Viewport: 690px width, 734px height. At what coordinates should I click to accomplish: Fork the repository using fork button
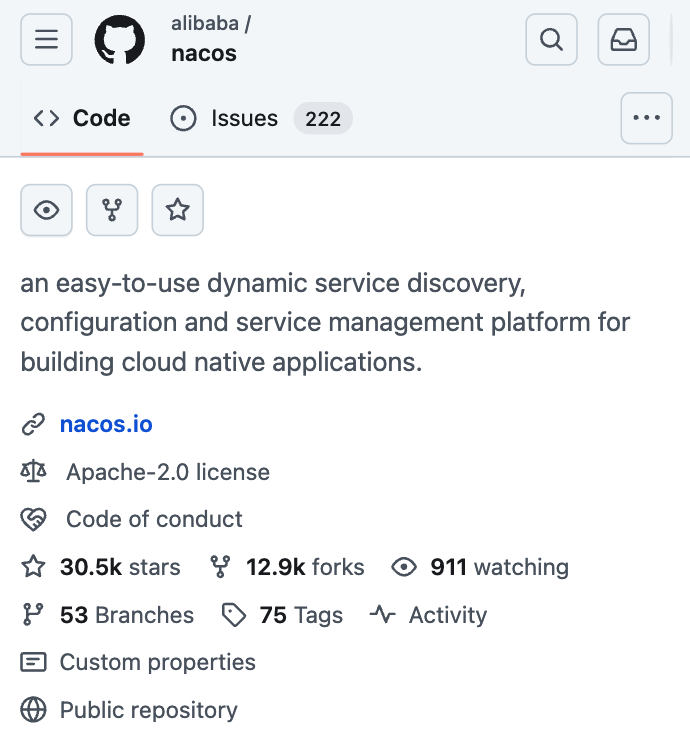(112, 210)
